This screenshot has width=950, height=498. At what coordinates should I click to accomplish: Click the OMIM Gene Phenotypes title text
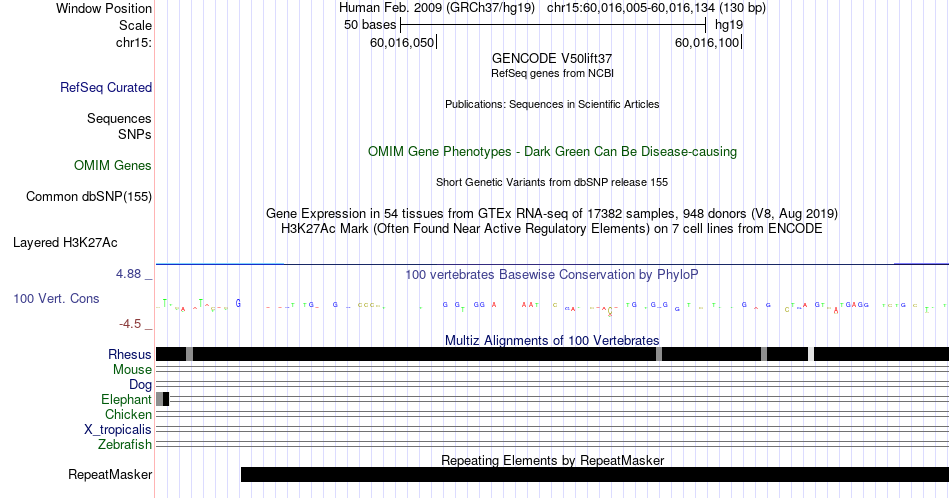[x=553, y=151]
